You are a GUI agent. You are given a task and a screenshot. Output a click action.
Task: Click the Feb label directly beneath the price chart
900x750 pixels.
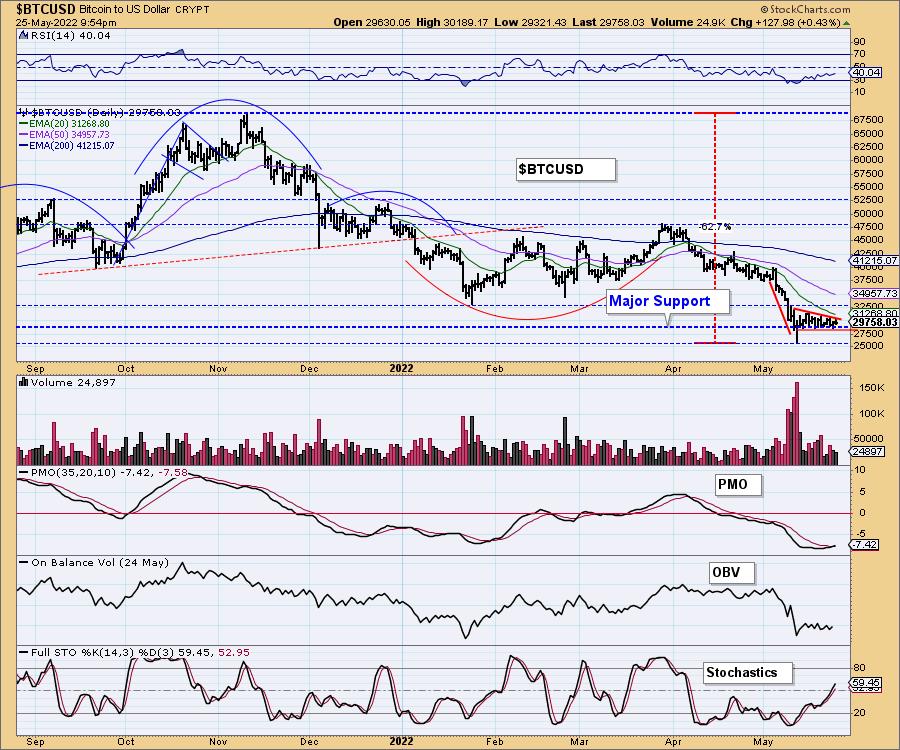point(495,368)
